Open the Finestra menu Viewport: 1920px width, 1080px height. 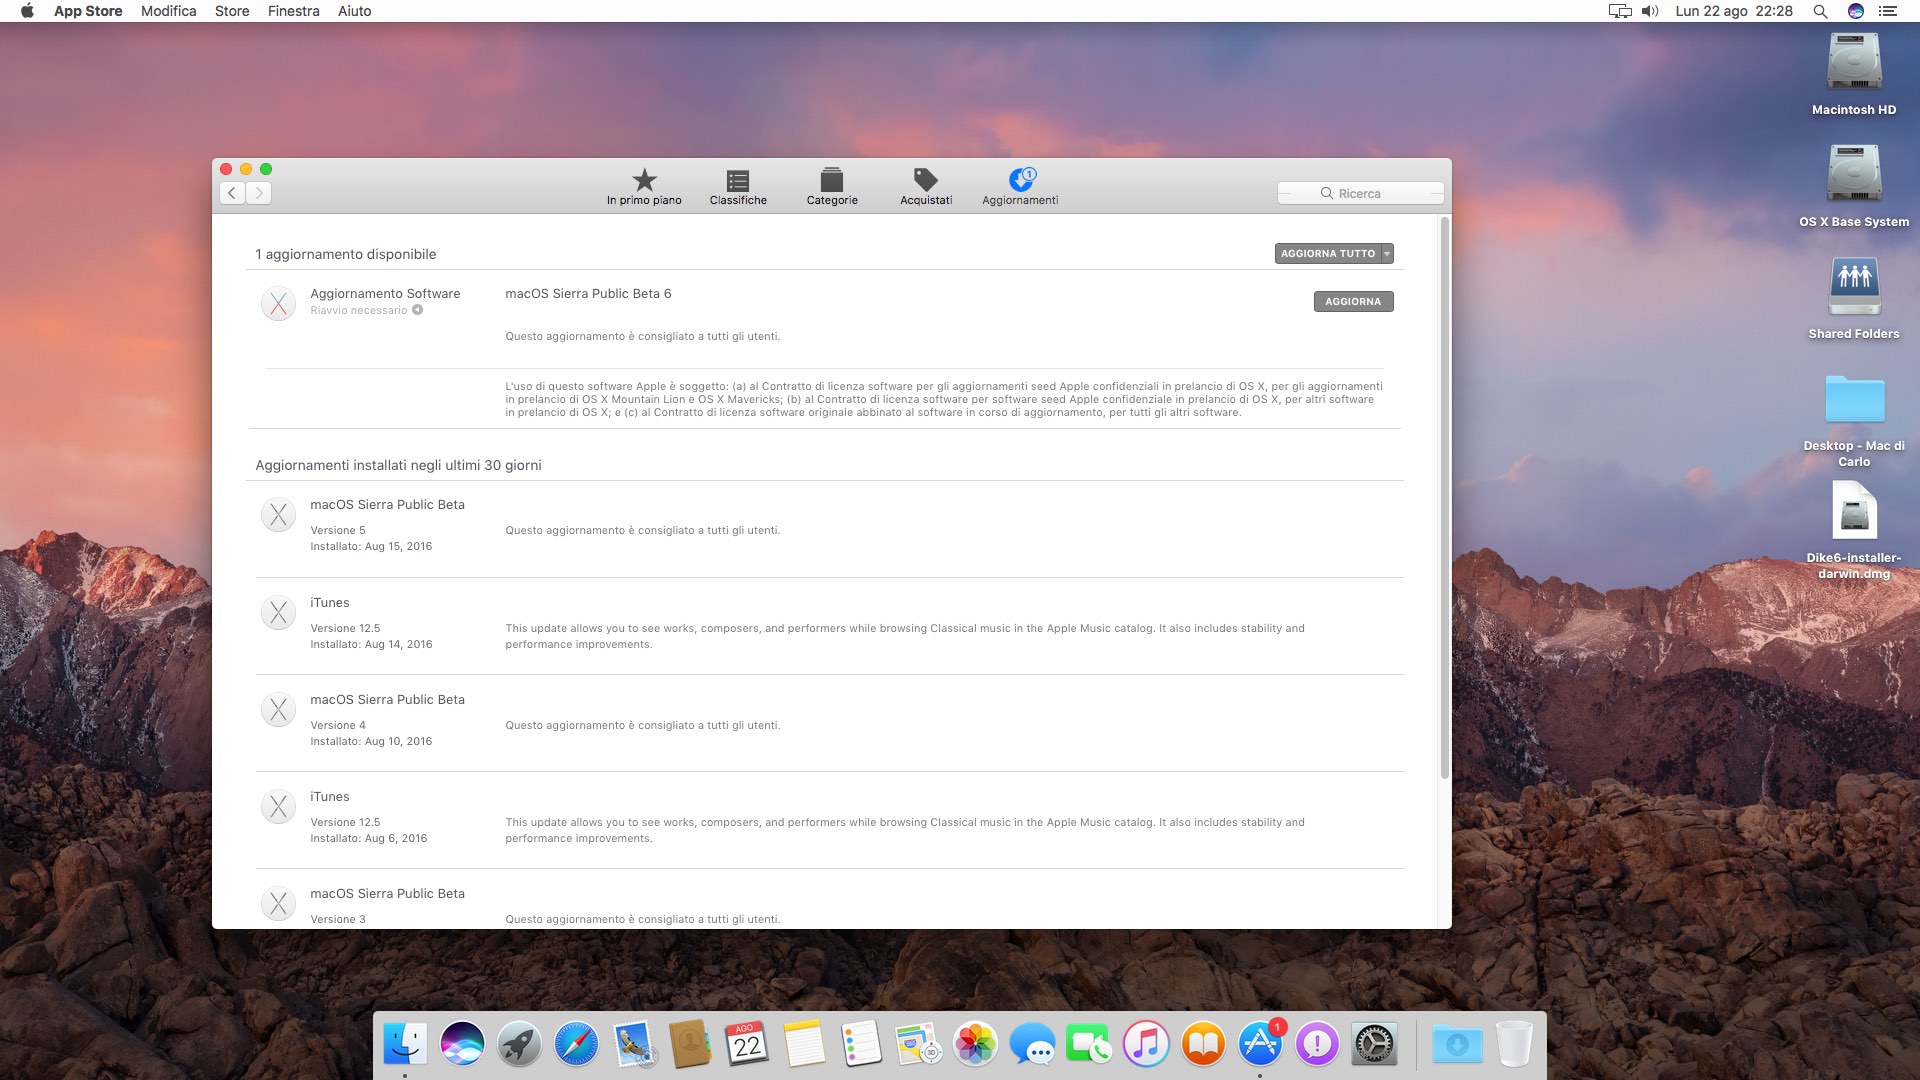(293, 11)
